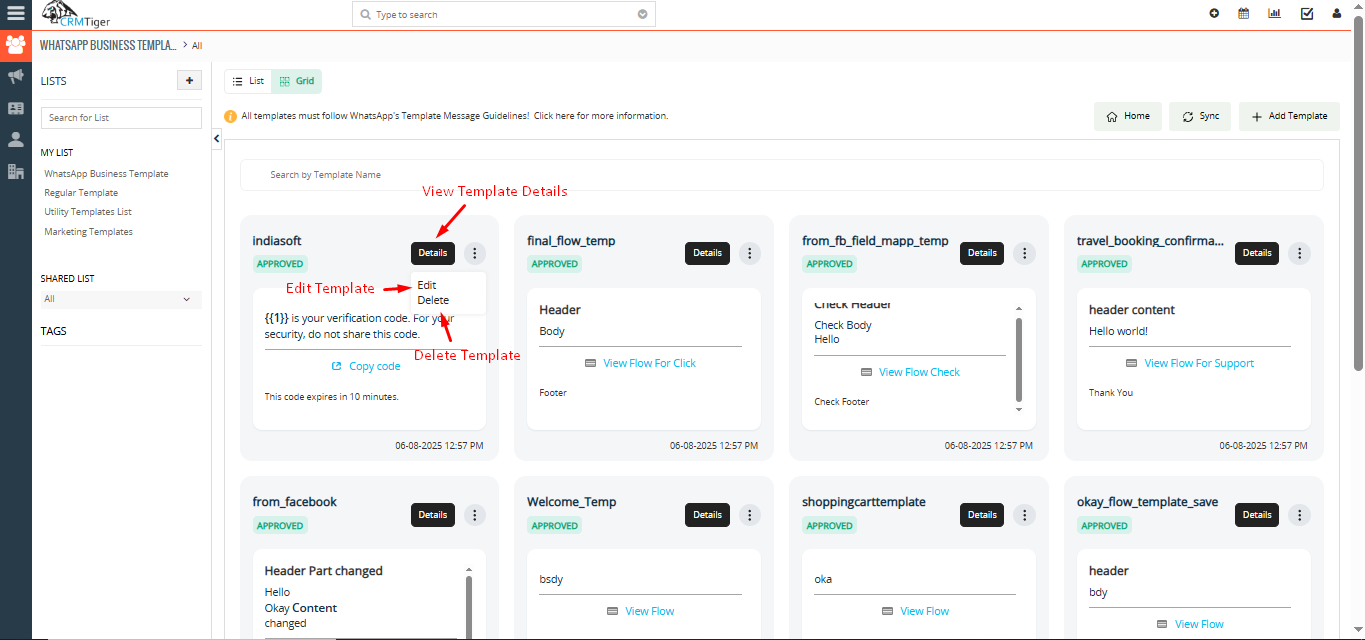The width and height of the screenshot is (1365, 640).
Task: Switch to List view
Action: (x=248, y=81)
